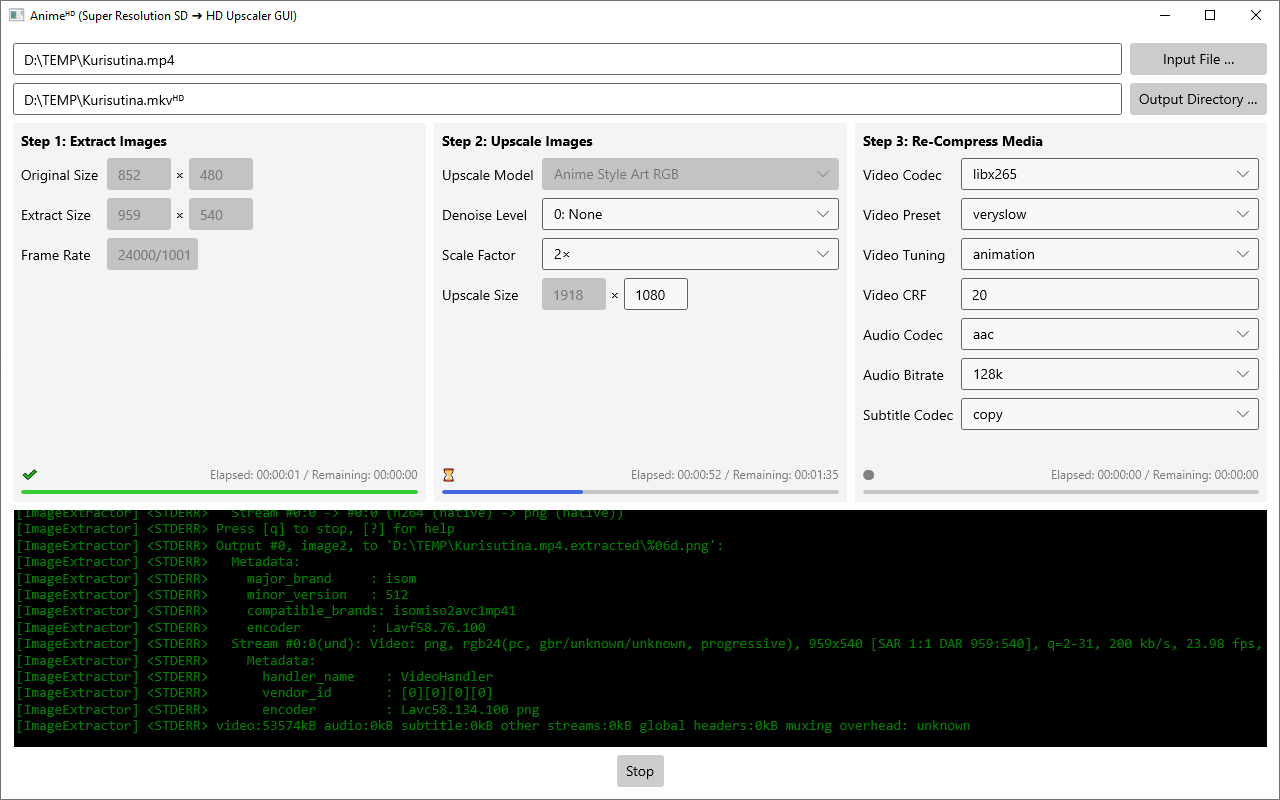Click the 'Frame Rate' label

56,255
